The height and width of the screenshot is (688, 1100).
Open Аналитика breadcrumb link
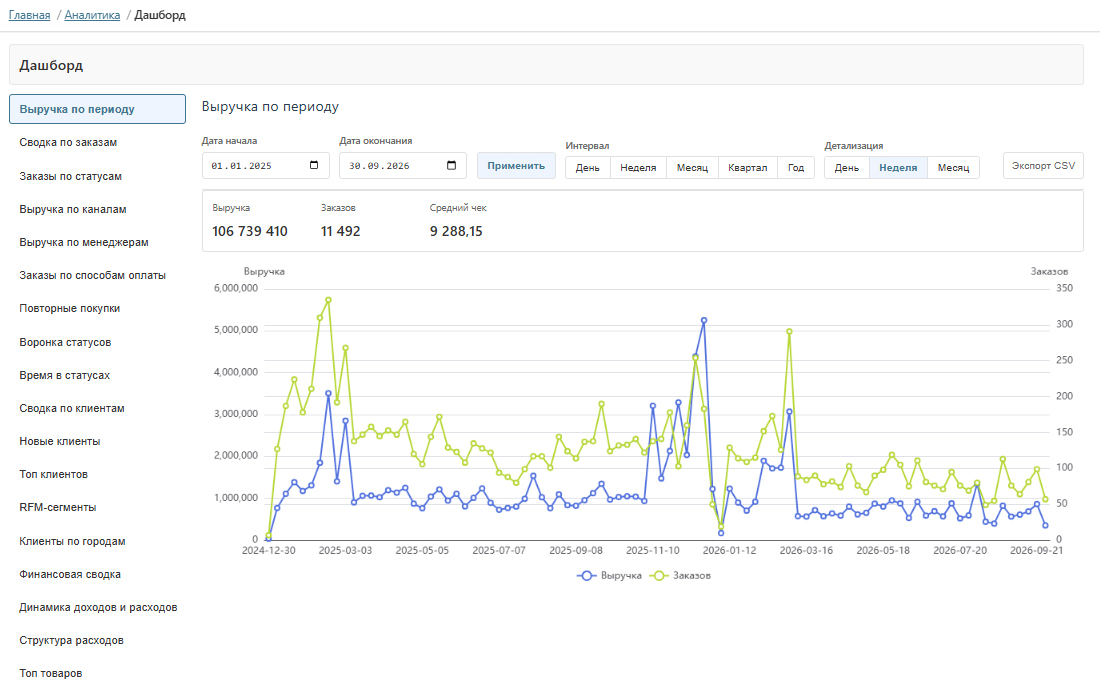(92, 15)
